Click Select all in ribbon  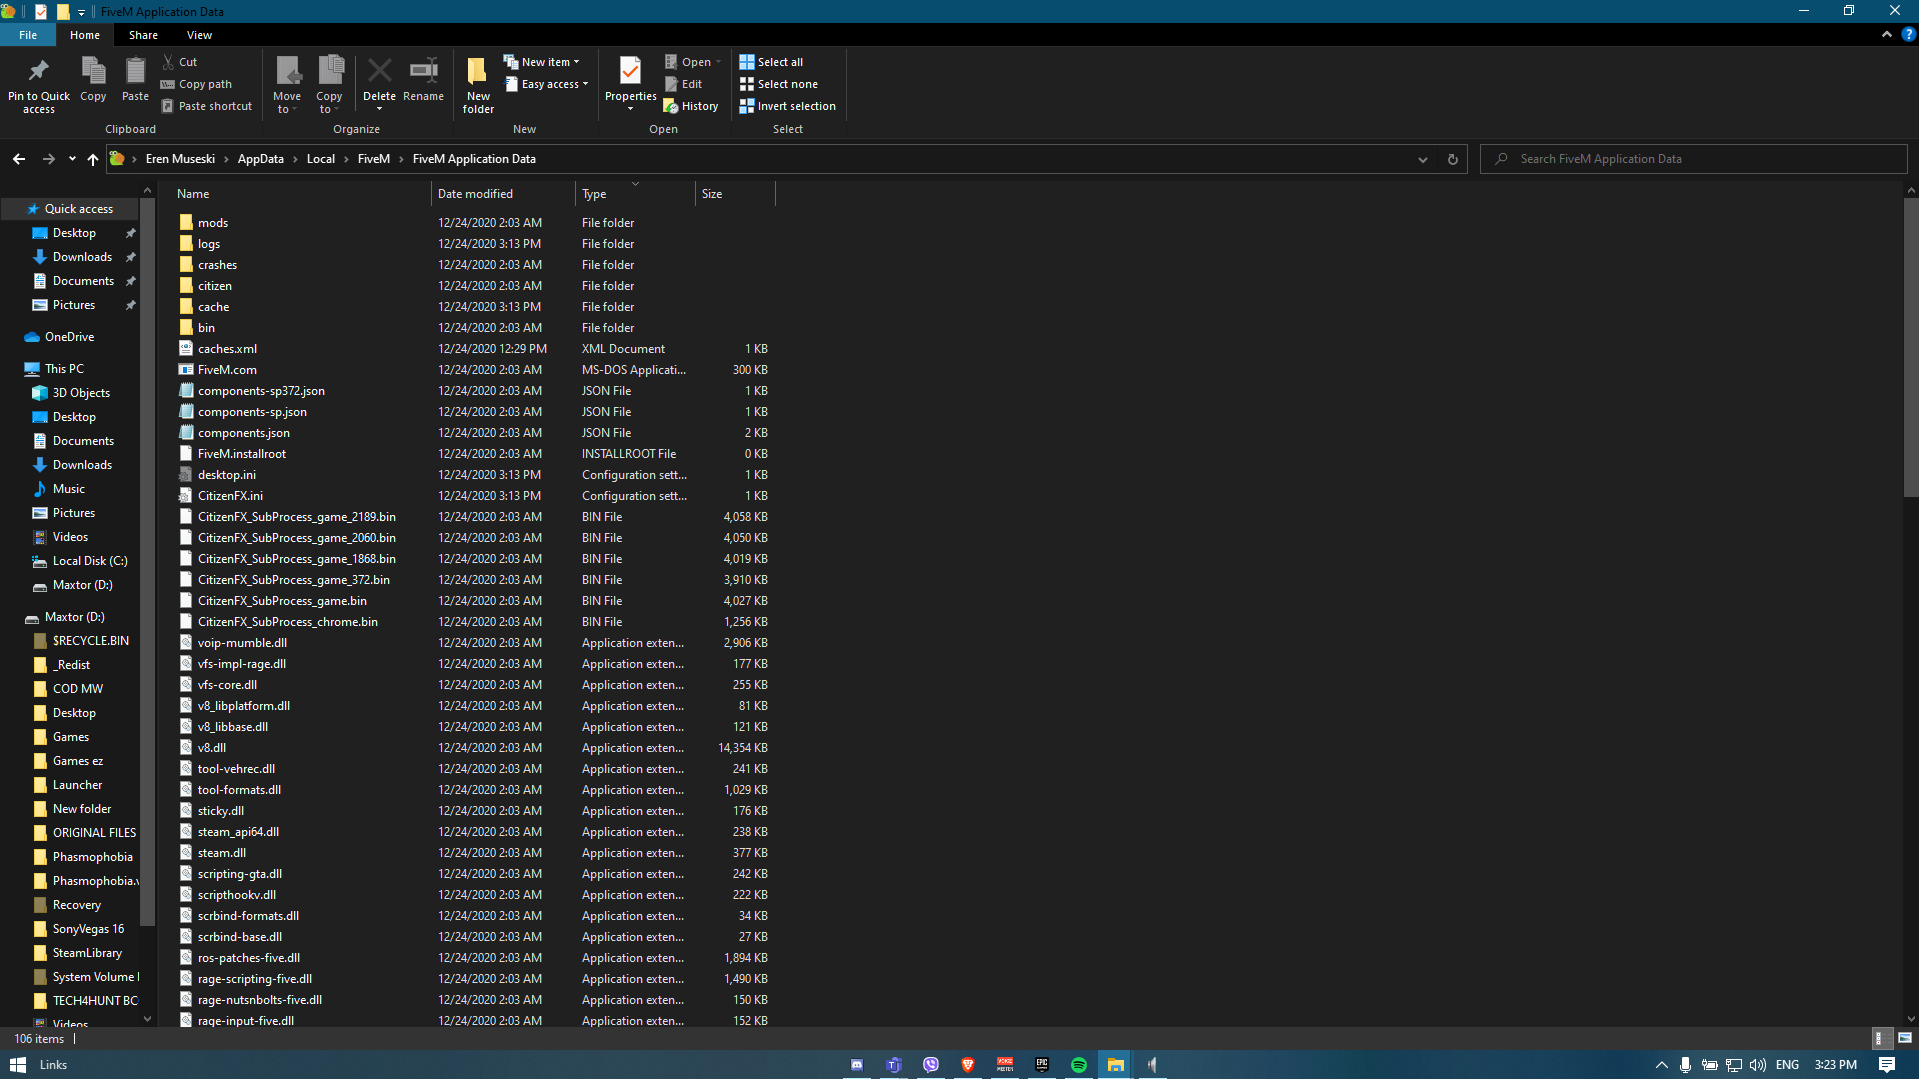click(771, 62)
